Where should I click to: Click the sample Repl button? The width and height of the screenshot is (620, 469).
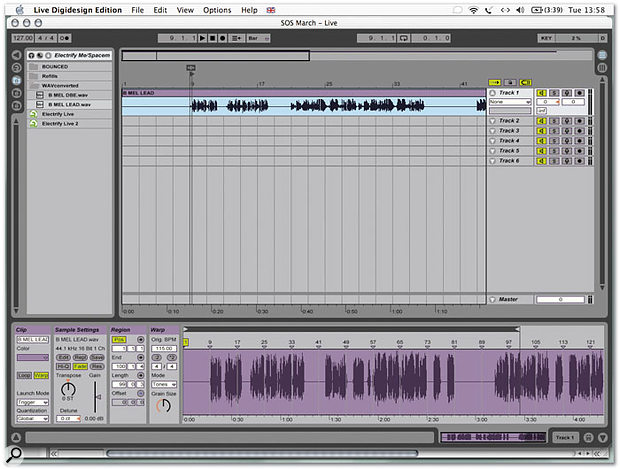pyautogui.click(x=80, y=357)
